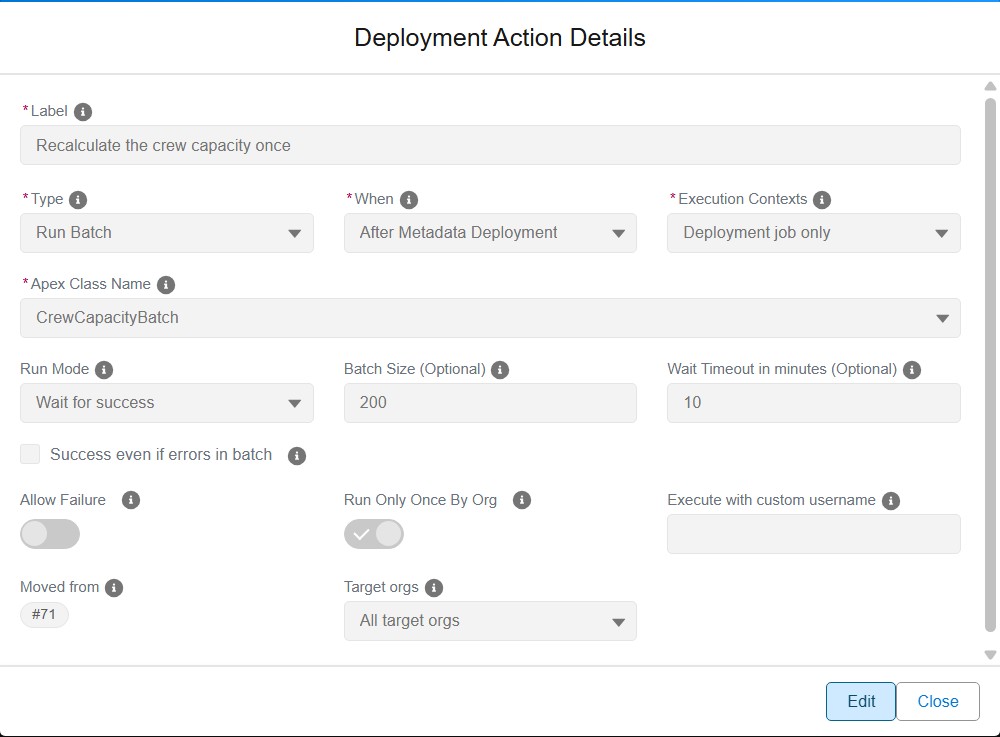Click the Close button
Viewport: 1000px width, 737px height.
point(938,701)
